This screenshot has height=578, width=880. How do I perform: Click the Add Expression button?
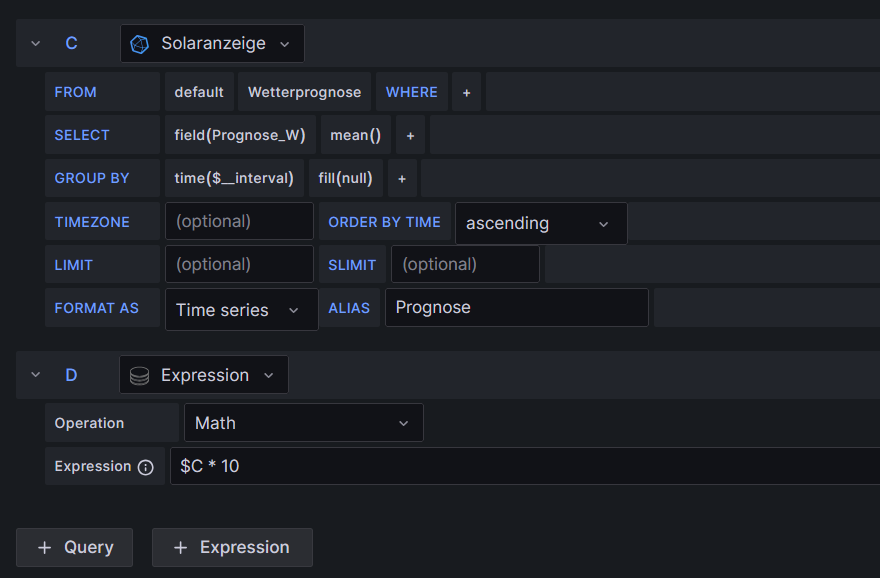pyautogui.click(x=232, y=547)
